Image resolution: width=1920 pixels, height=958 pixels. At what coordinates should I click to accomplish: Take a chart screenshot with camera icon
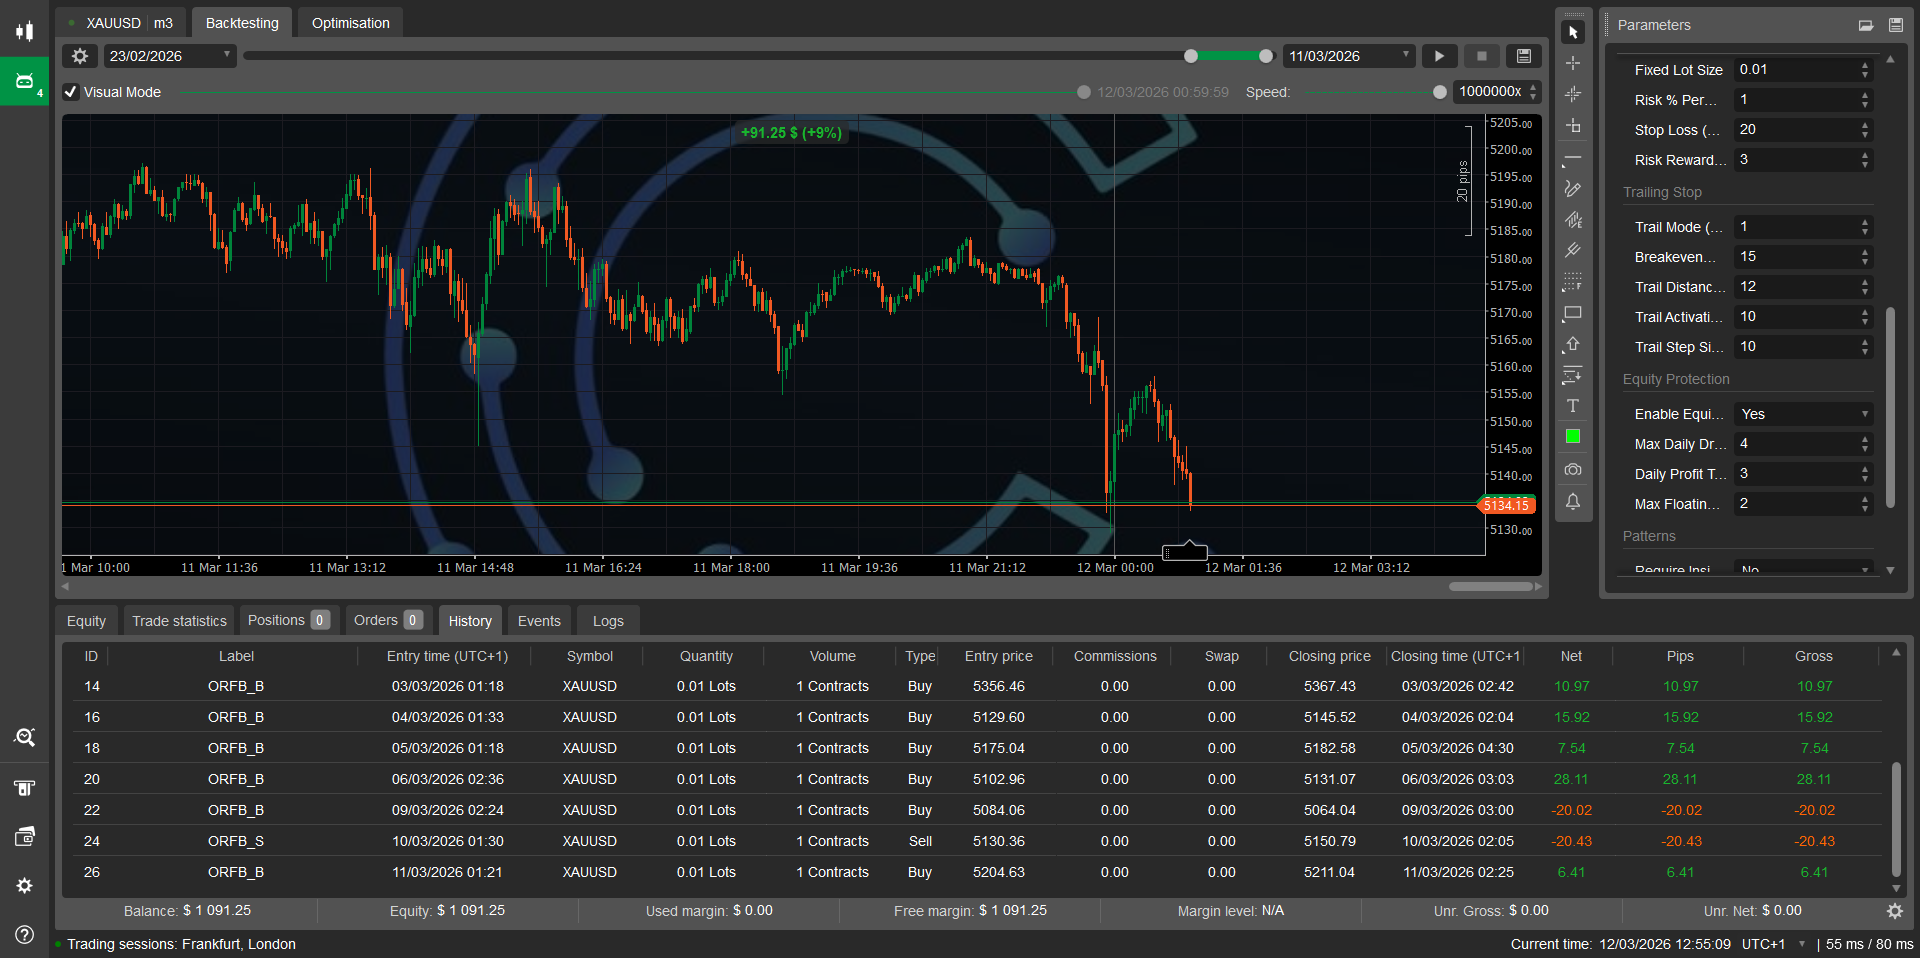pyautogui.click(x=1573, y=469)
